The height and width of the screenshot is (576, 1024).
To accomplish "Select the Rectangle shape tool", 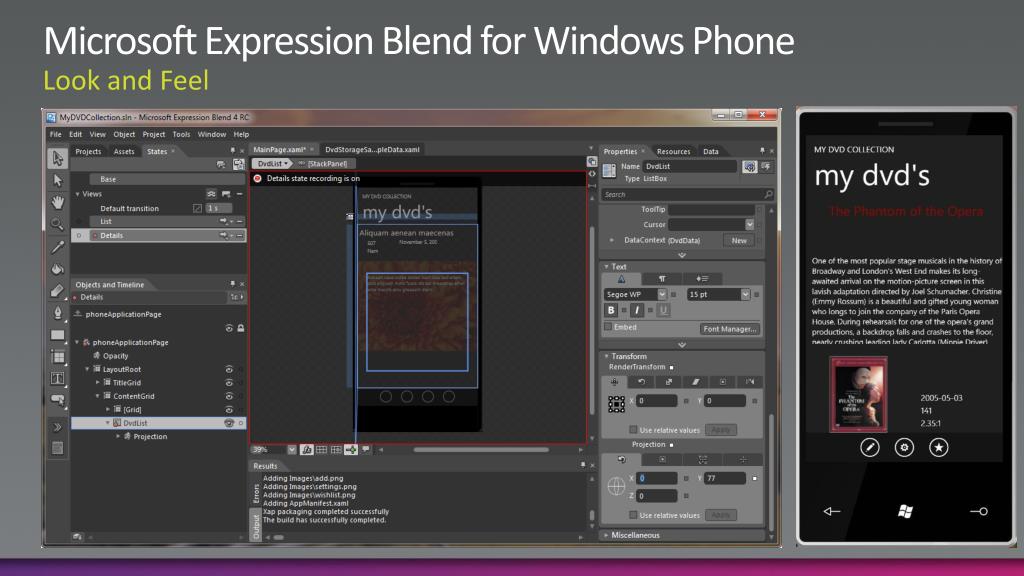I will pyautogui.click(x=57, y=336).
